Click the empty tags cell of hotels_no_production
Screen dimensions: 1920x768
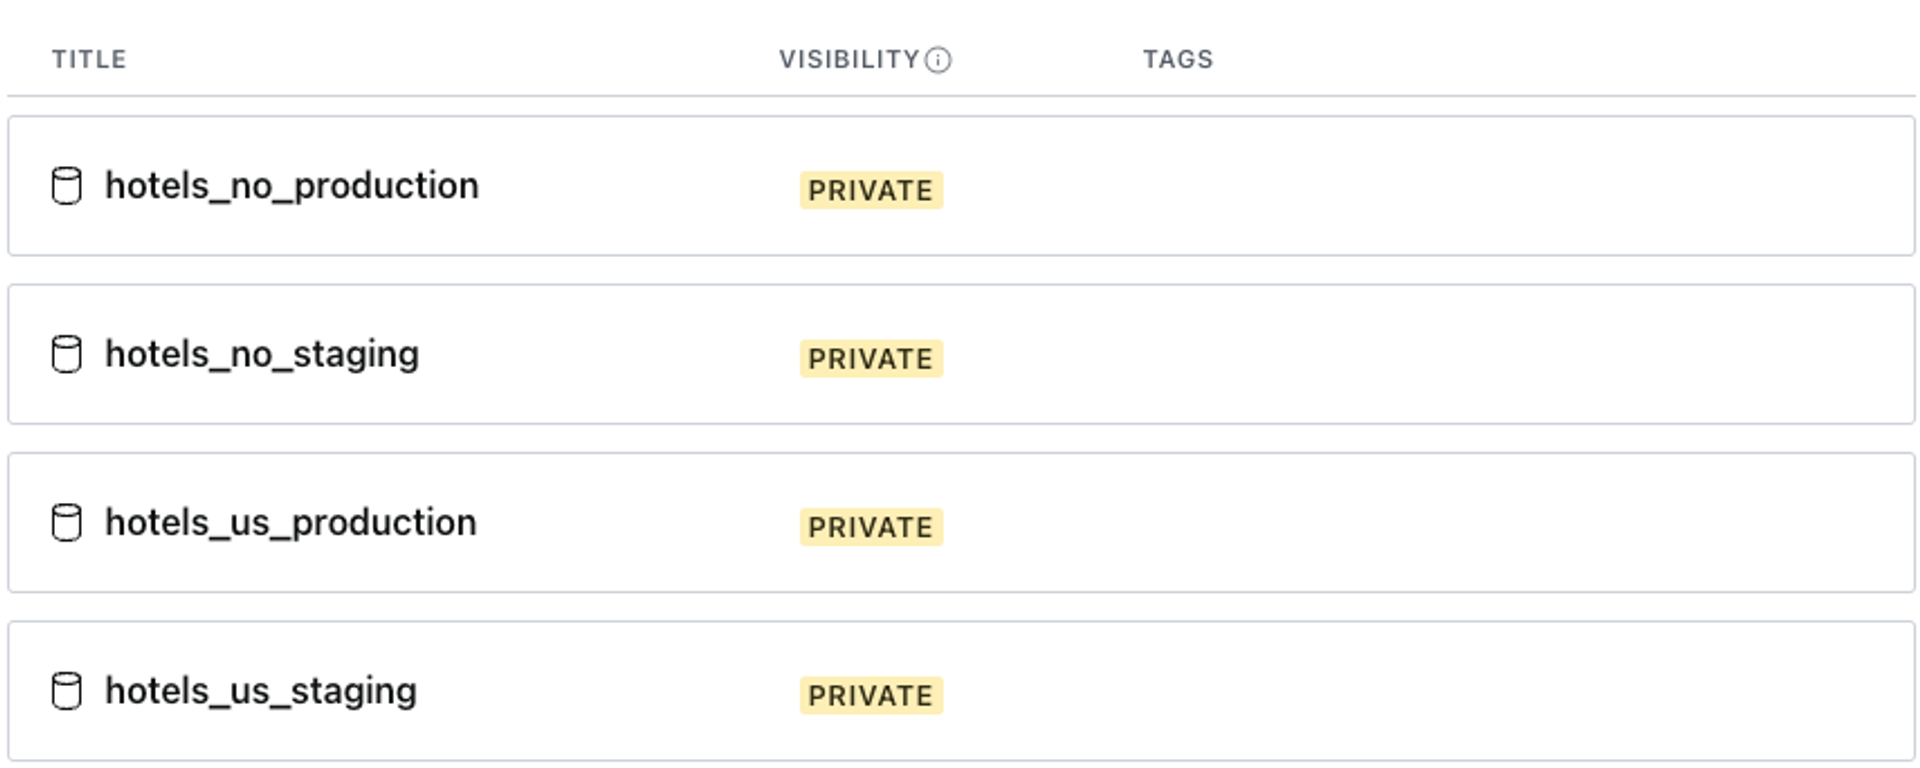[1400, 186]
